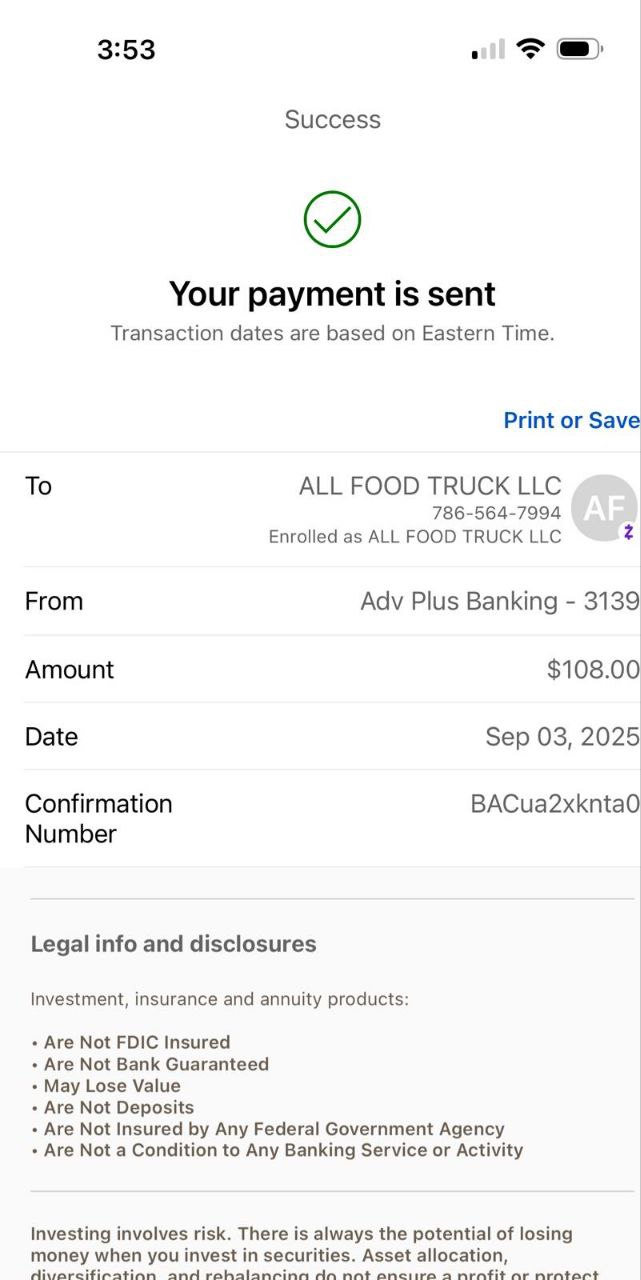Click the Print or Save link
This screenshot has width=641, height=1280.
(570, 420)
